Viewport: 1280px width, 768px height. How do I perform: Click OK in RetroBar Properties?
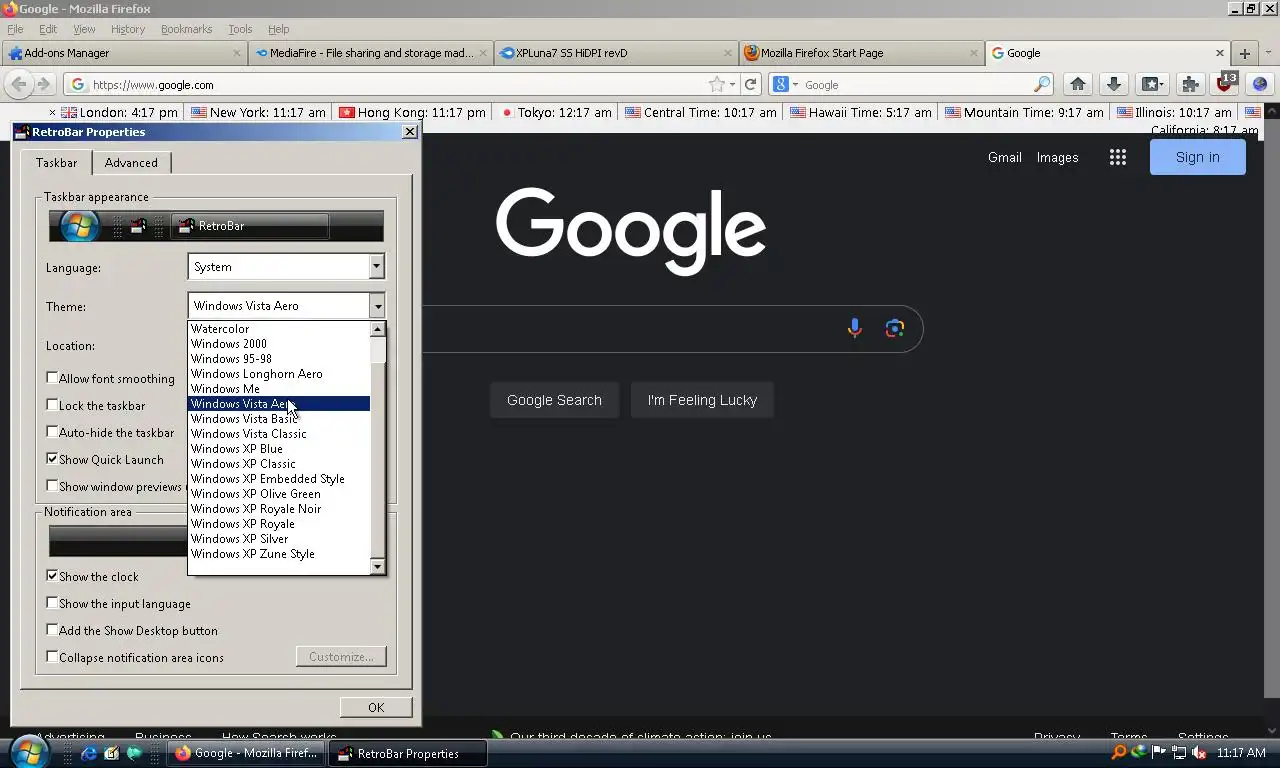tap(376, 707)
